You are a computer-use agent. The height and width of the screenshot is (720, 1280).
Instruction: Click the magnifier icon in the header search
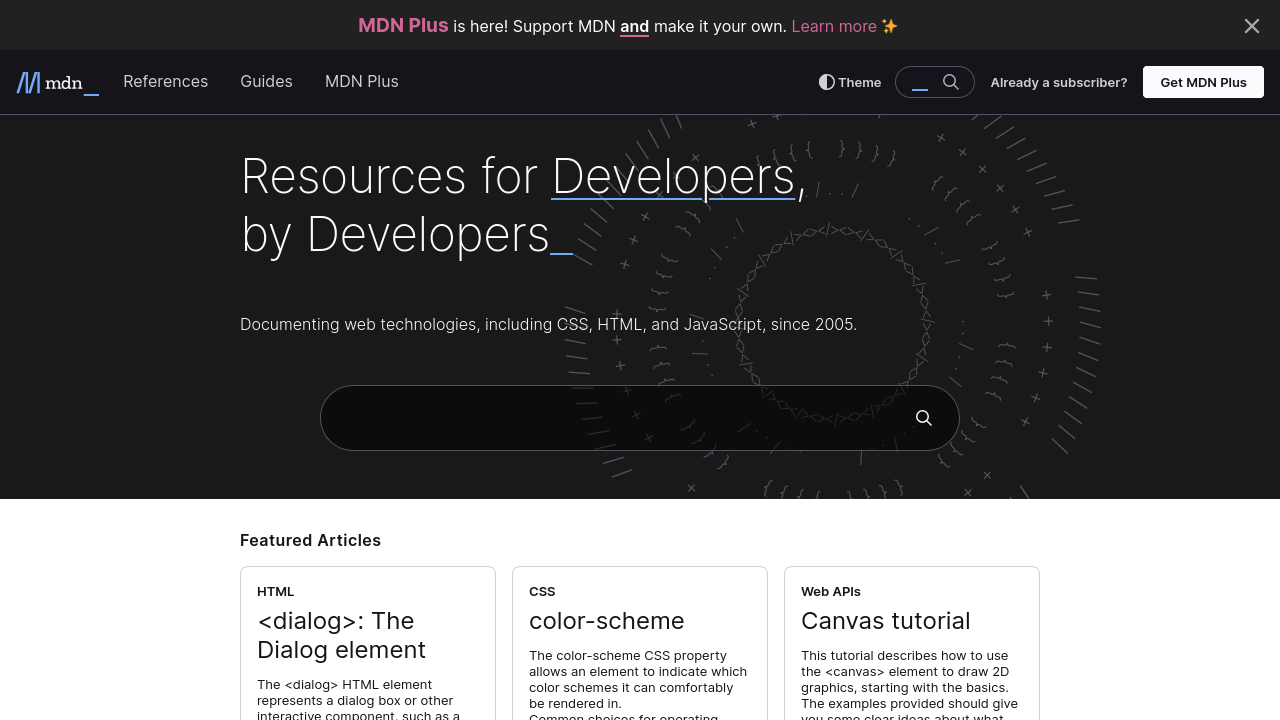[950, 82]
